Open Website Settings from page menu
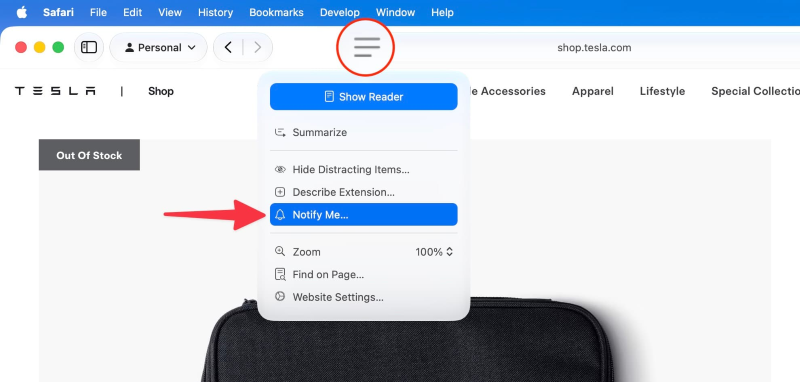This screenshot has height=382, width=800. point(364,297)
